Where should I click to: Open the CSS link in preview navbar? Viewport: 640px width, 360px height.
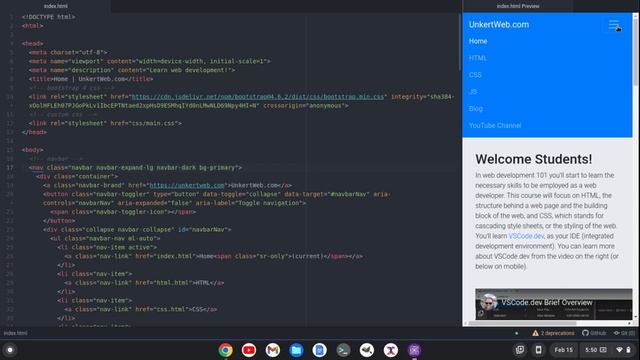point(475,75)
